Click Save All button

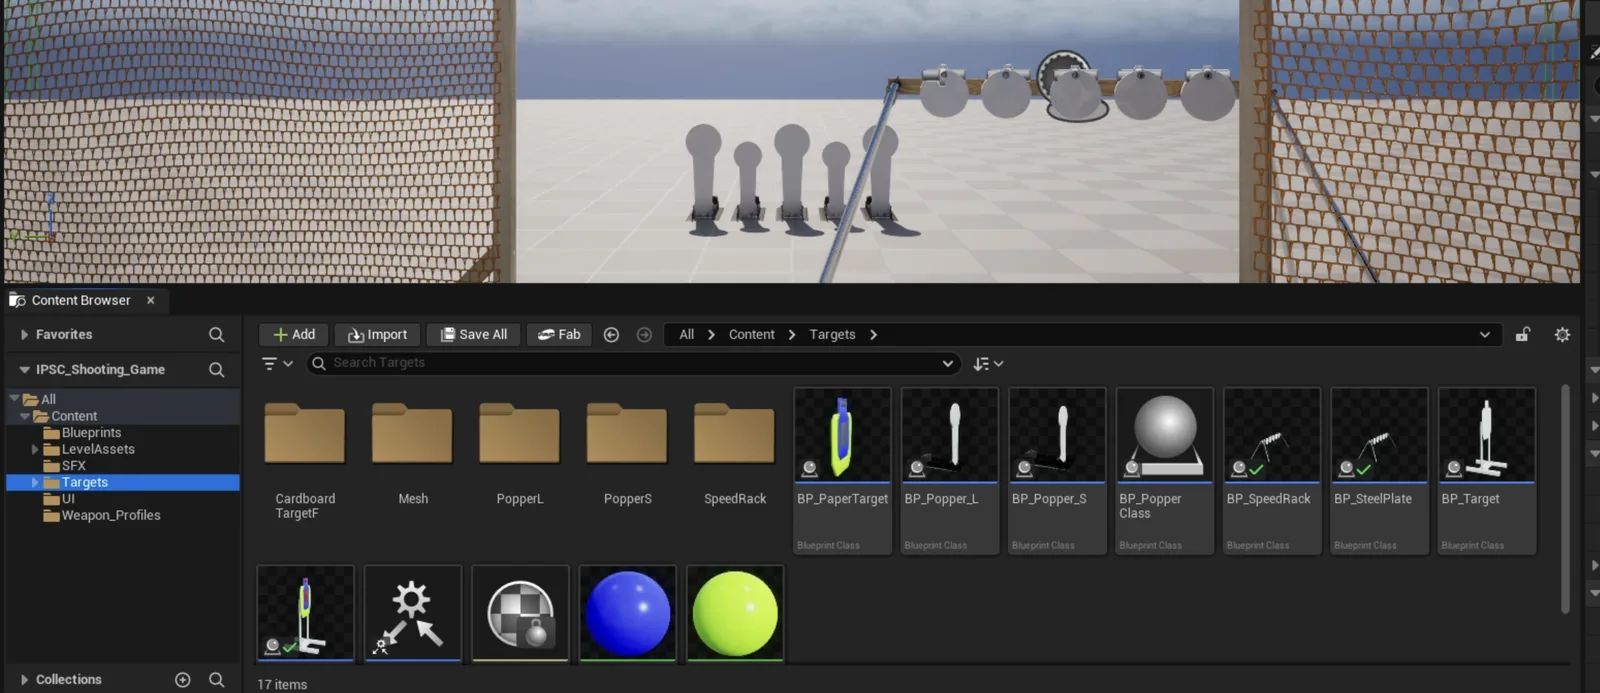click(474, 335)
